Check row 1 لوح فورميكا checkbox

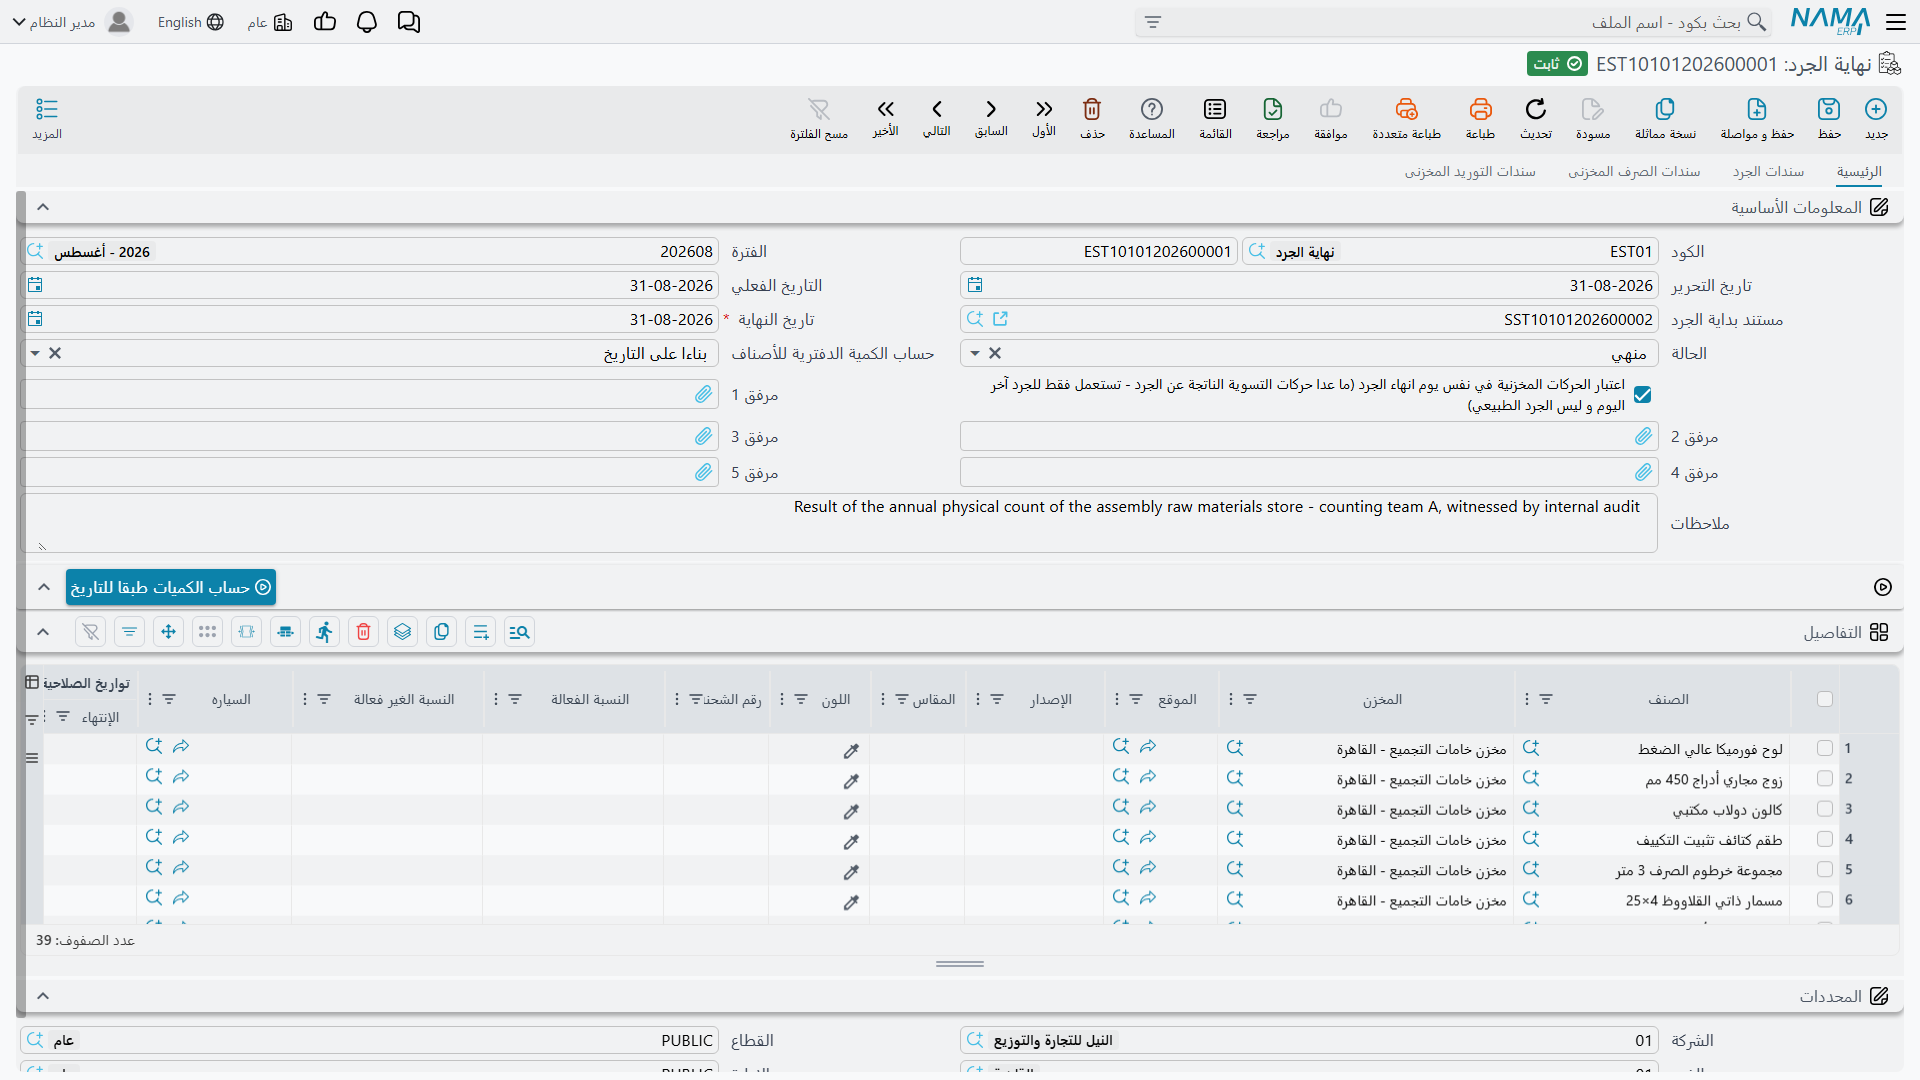[1825, 748]
